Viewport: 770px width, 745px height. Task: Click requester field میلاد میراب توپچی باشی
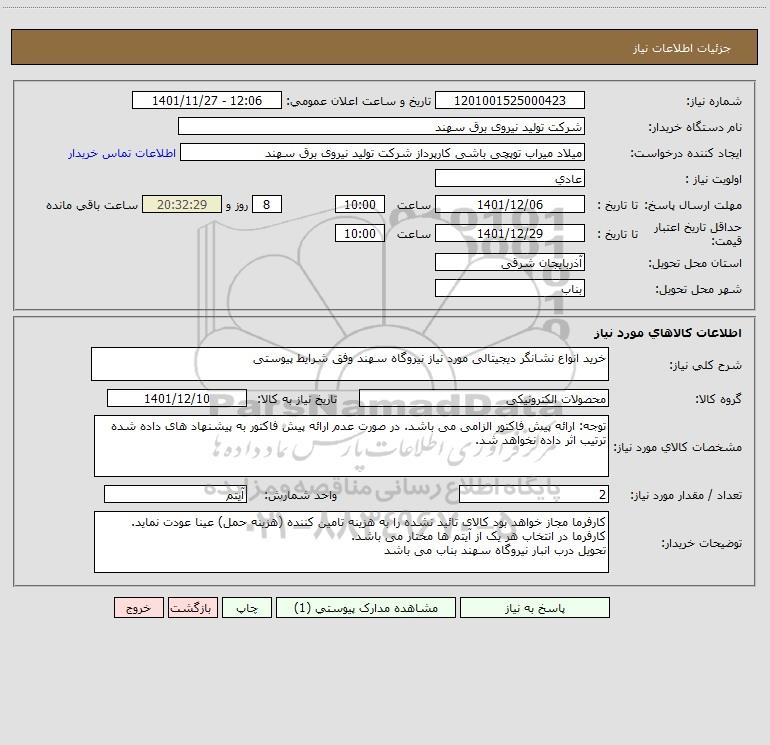coord(383,152)
